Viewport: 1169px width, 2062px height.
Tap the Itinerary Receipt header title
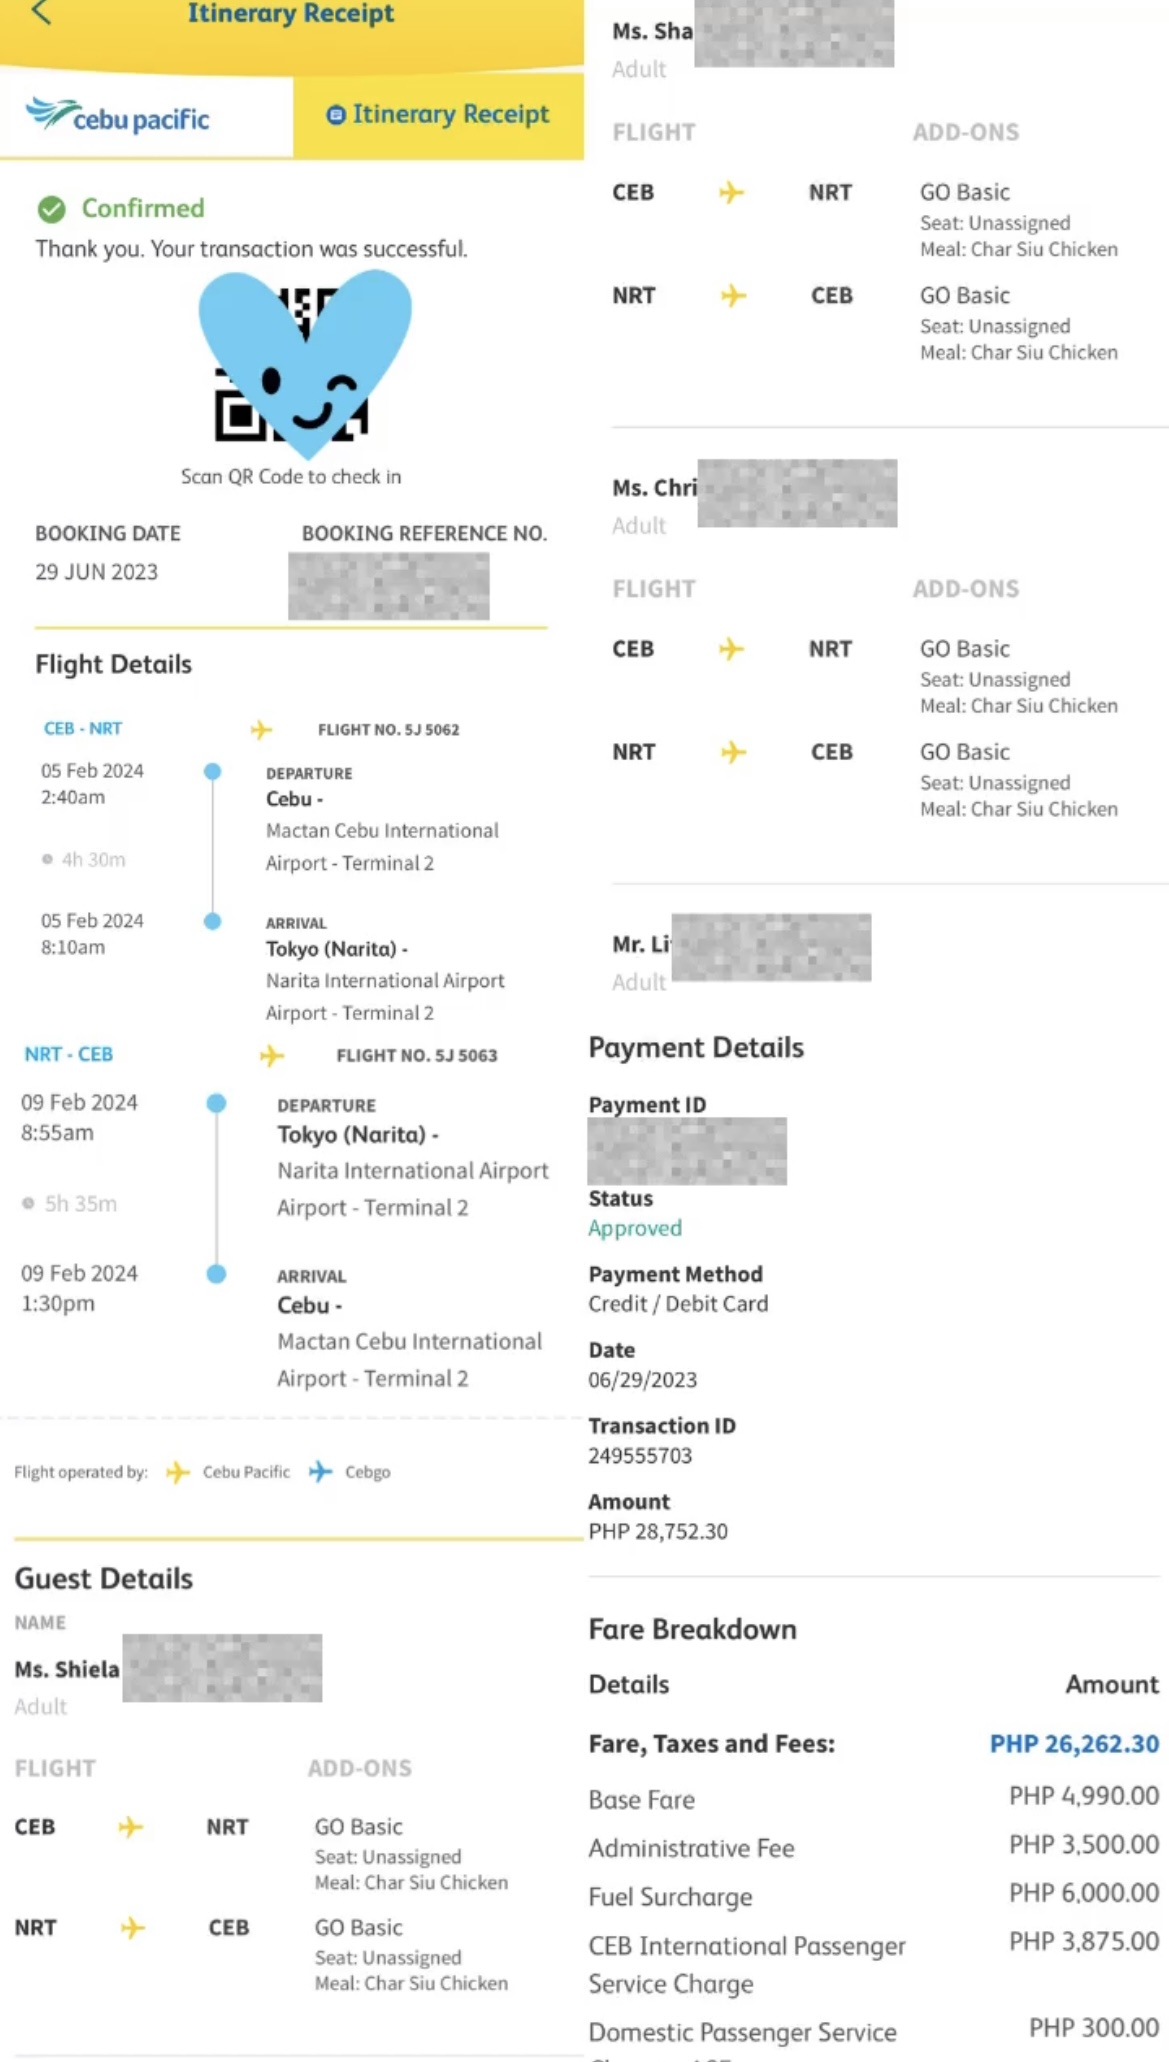click(x=291, y=14)
